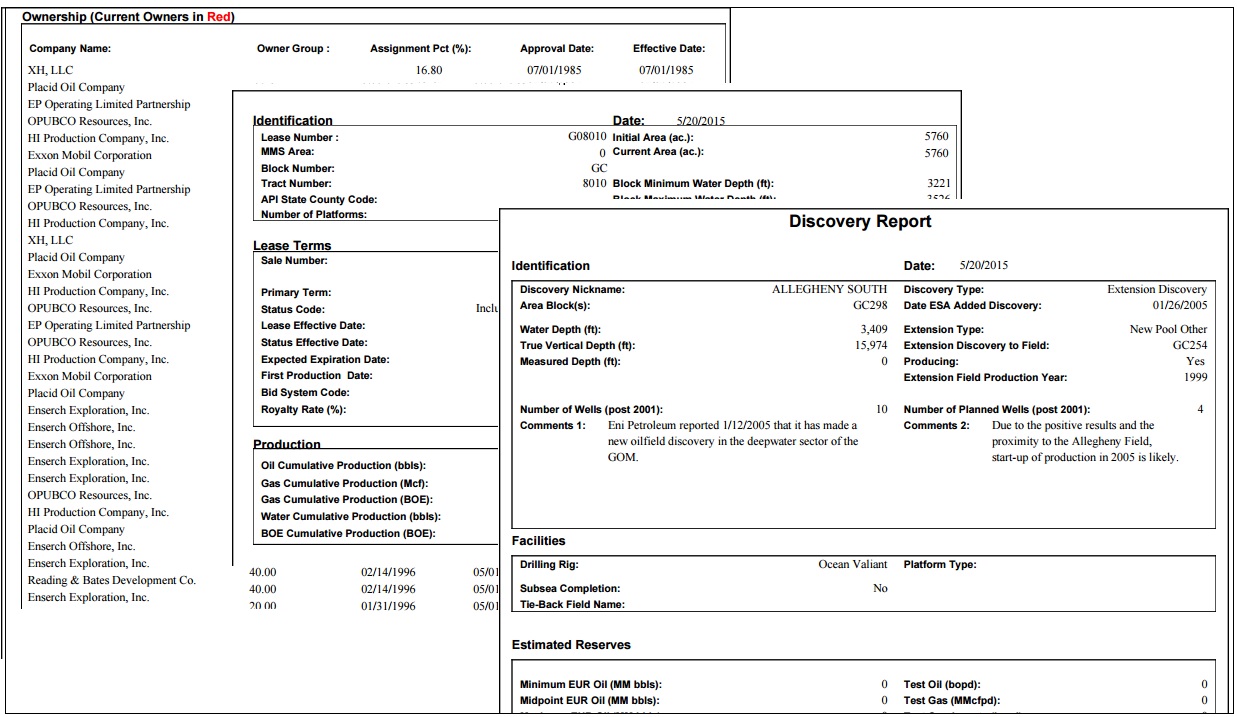The image size is (1237, 717).
Task: Click the "Royalty Rate (%):" label
Action: (304, 410)
